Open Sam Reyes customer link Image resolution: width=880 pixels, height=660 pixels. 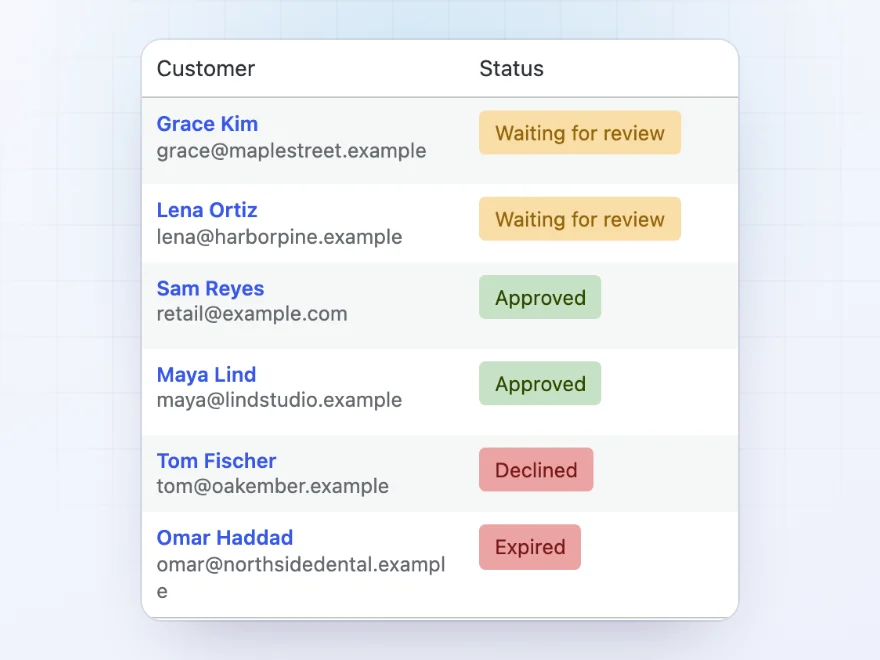210,288
